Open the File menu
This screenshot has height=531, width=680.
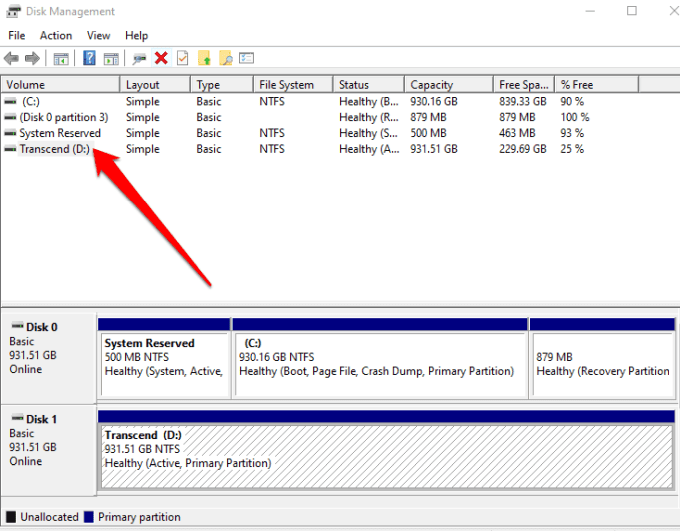click(16, 35)
